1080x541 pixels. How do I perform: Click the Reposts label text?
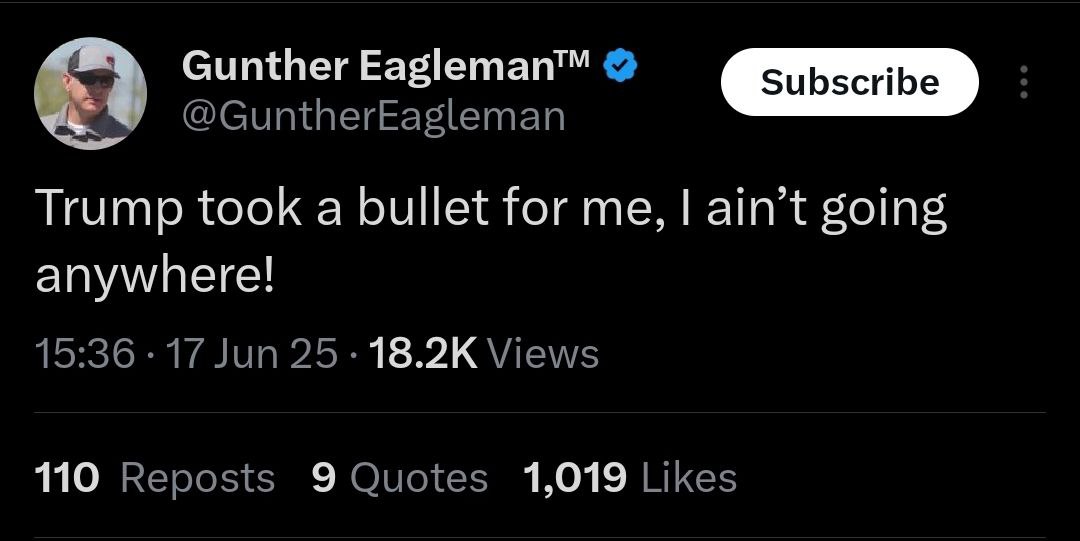tap(197, 478)
